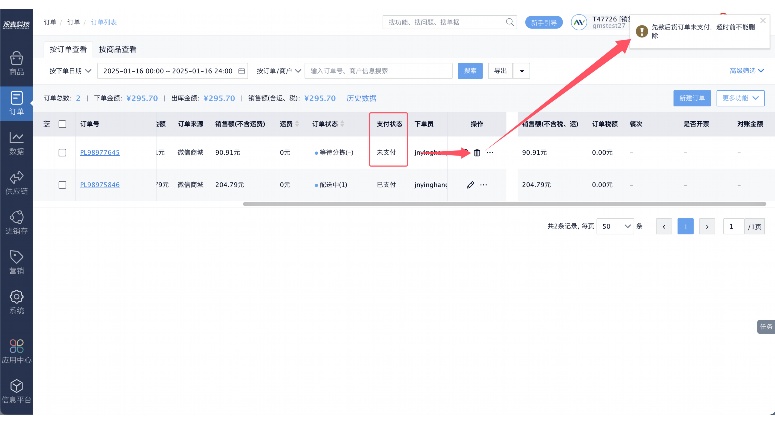775x424 pixels.
Task: Click the blue search button
Action: click(x=470, y=71)
